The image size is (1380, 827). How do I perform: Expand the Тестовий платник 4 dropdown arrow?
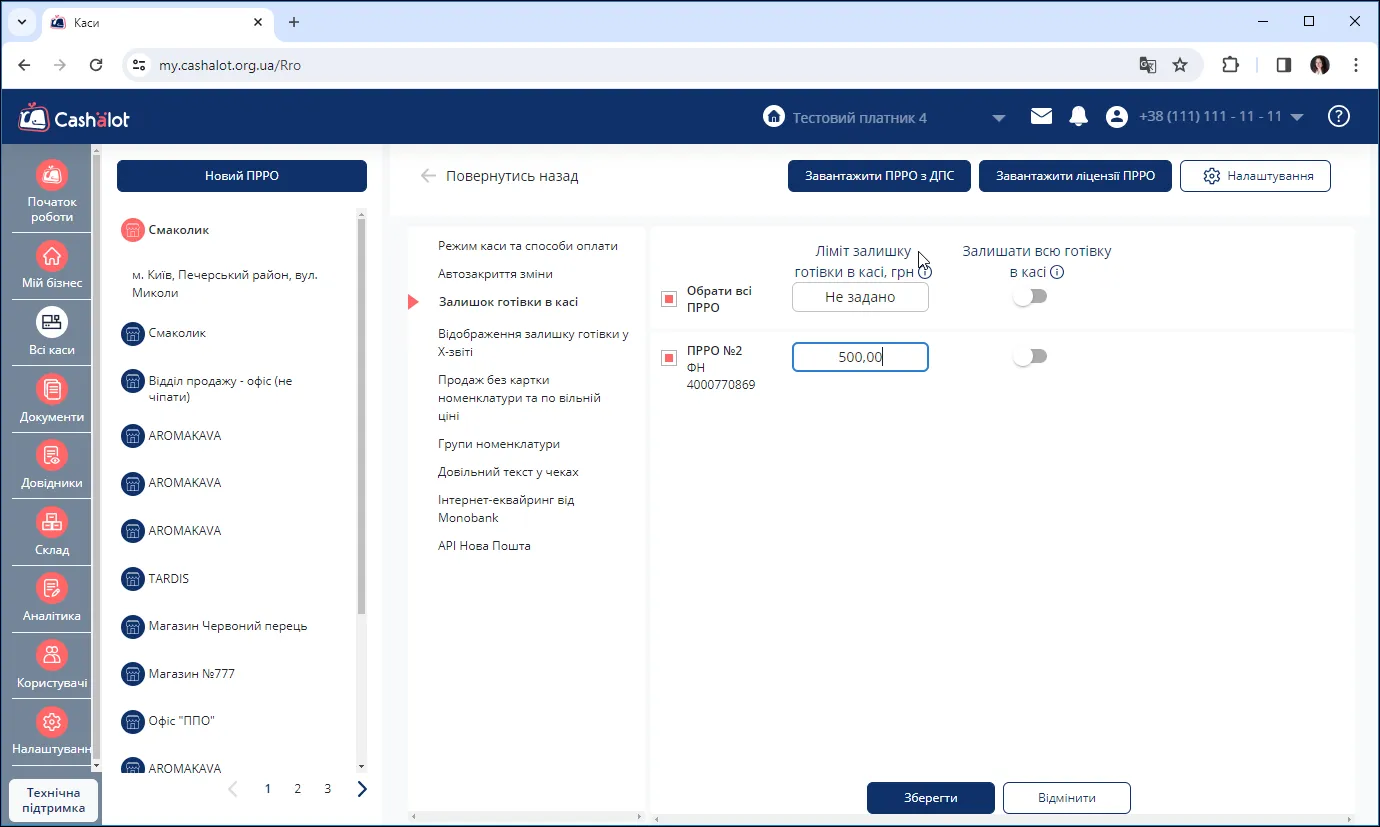coord(998,118)
